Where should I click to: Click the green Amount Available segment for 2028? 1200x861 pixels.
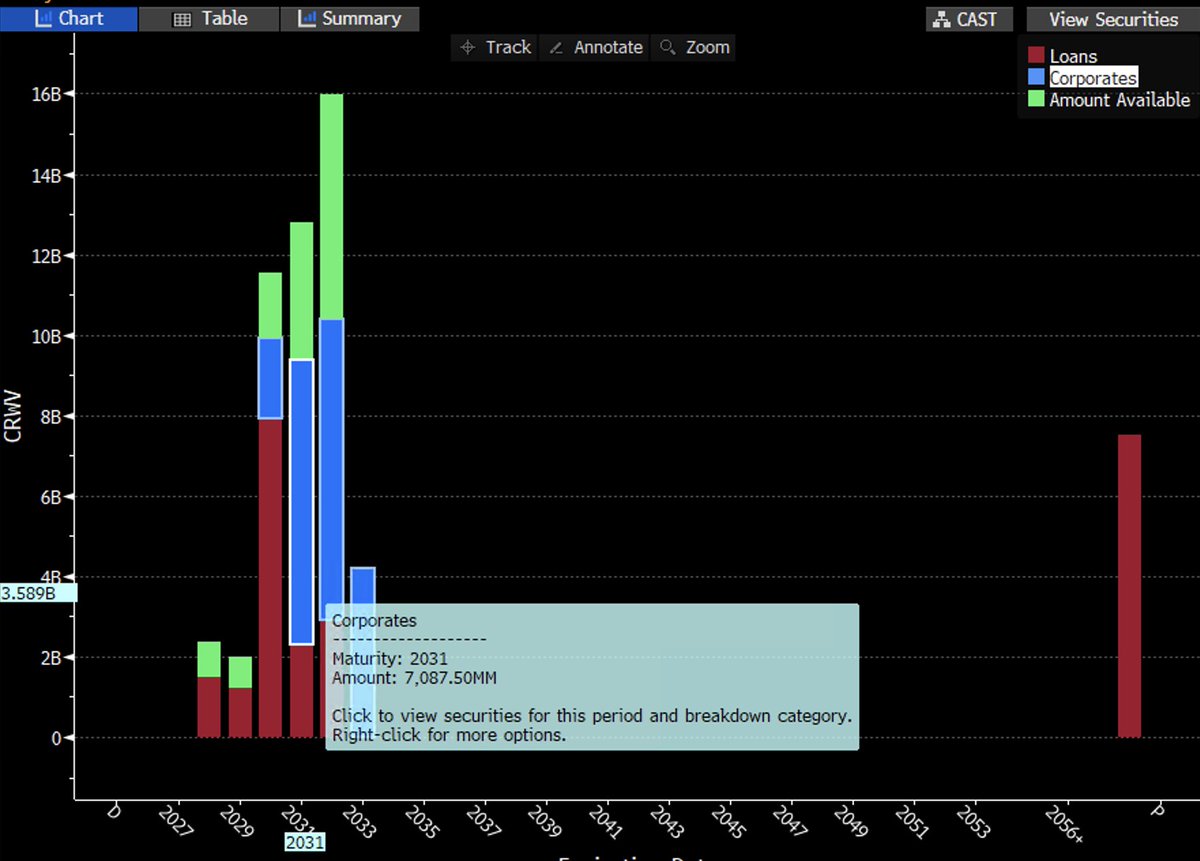209,660
